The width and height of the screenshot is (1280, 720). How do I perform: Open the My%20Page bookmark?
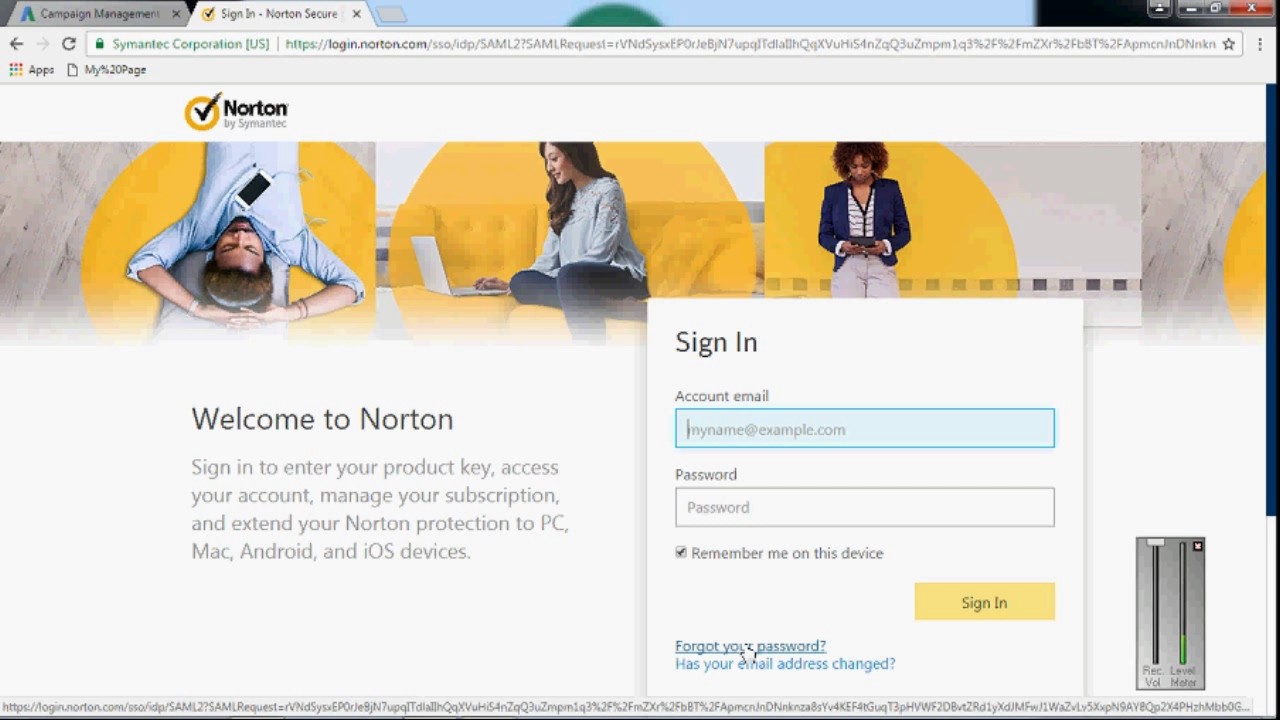[106, 70]
